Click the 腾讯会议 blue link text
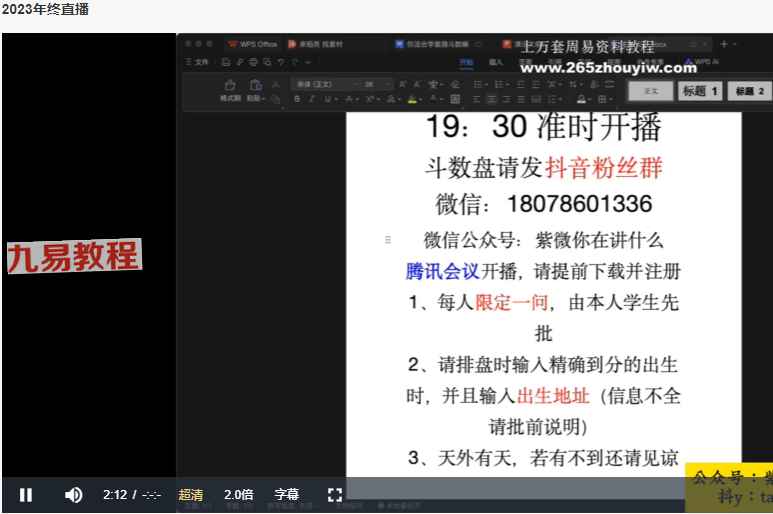This screenshot has height=514, width=773. [442, 271]
